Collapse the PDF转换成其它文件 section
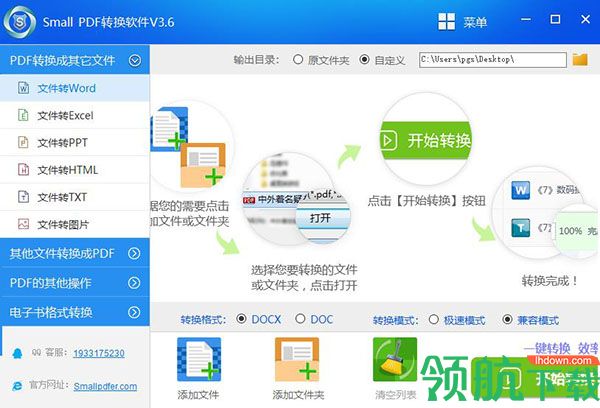The image size is (600, 408). [135, 60]
